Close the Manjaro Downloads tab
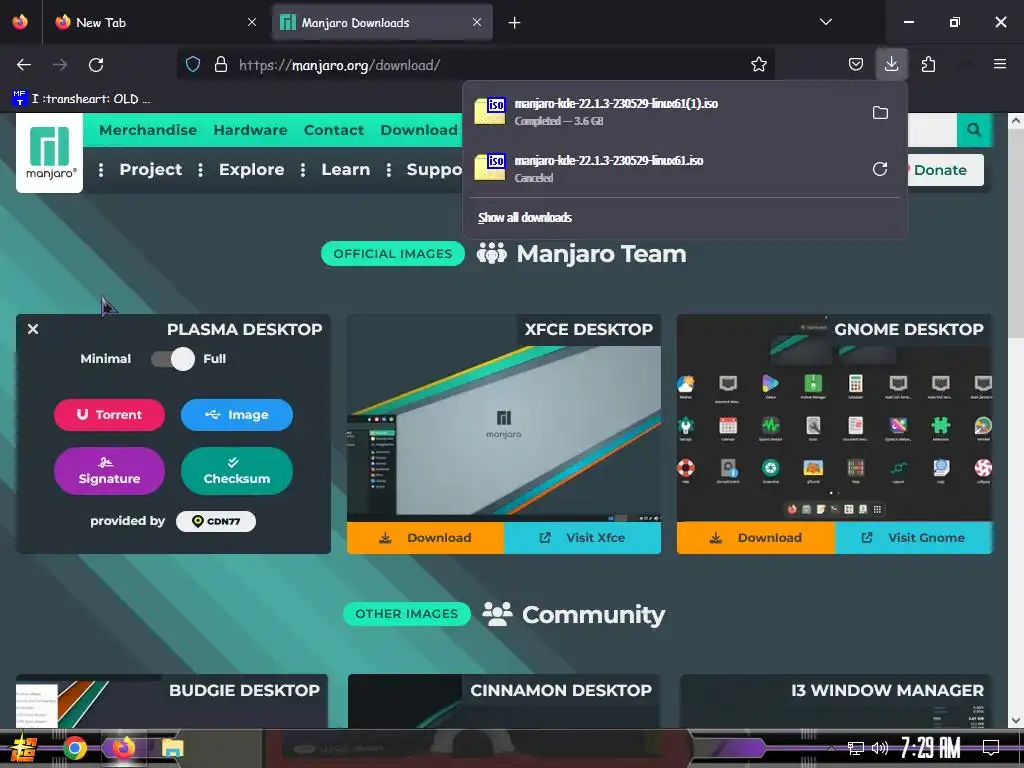Viewport: 1024px width, 768px height. (x=477, y=22)
